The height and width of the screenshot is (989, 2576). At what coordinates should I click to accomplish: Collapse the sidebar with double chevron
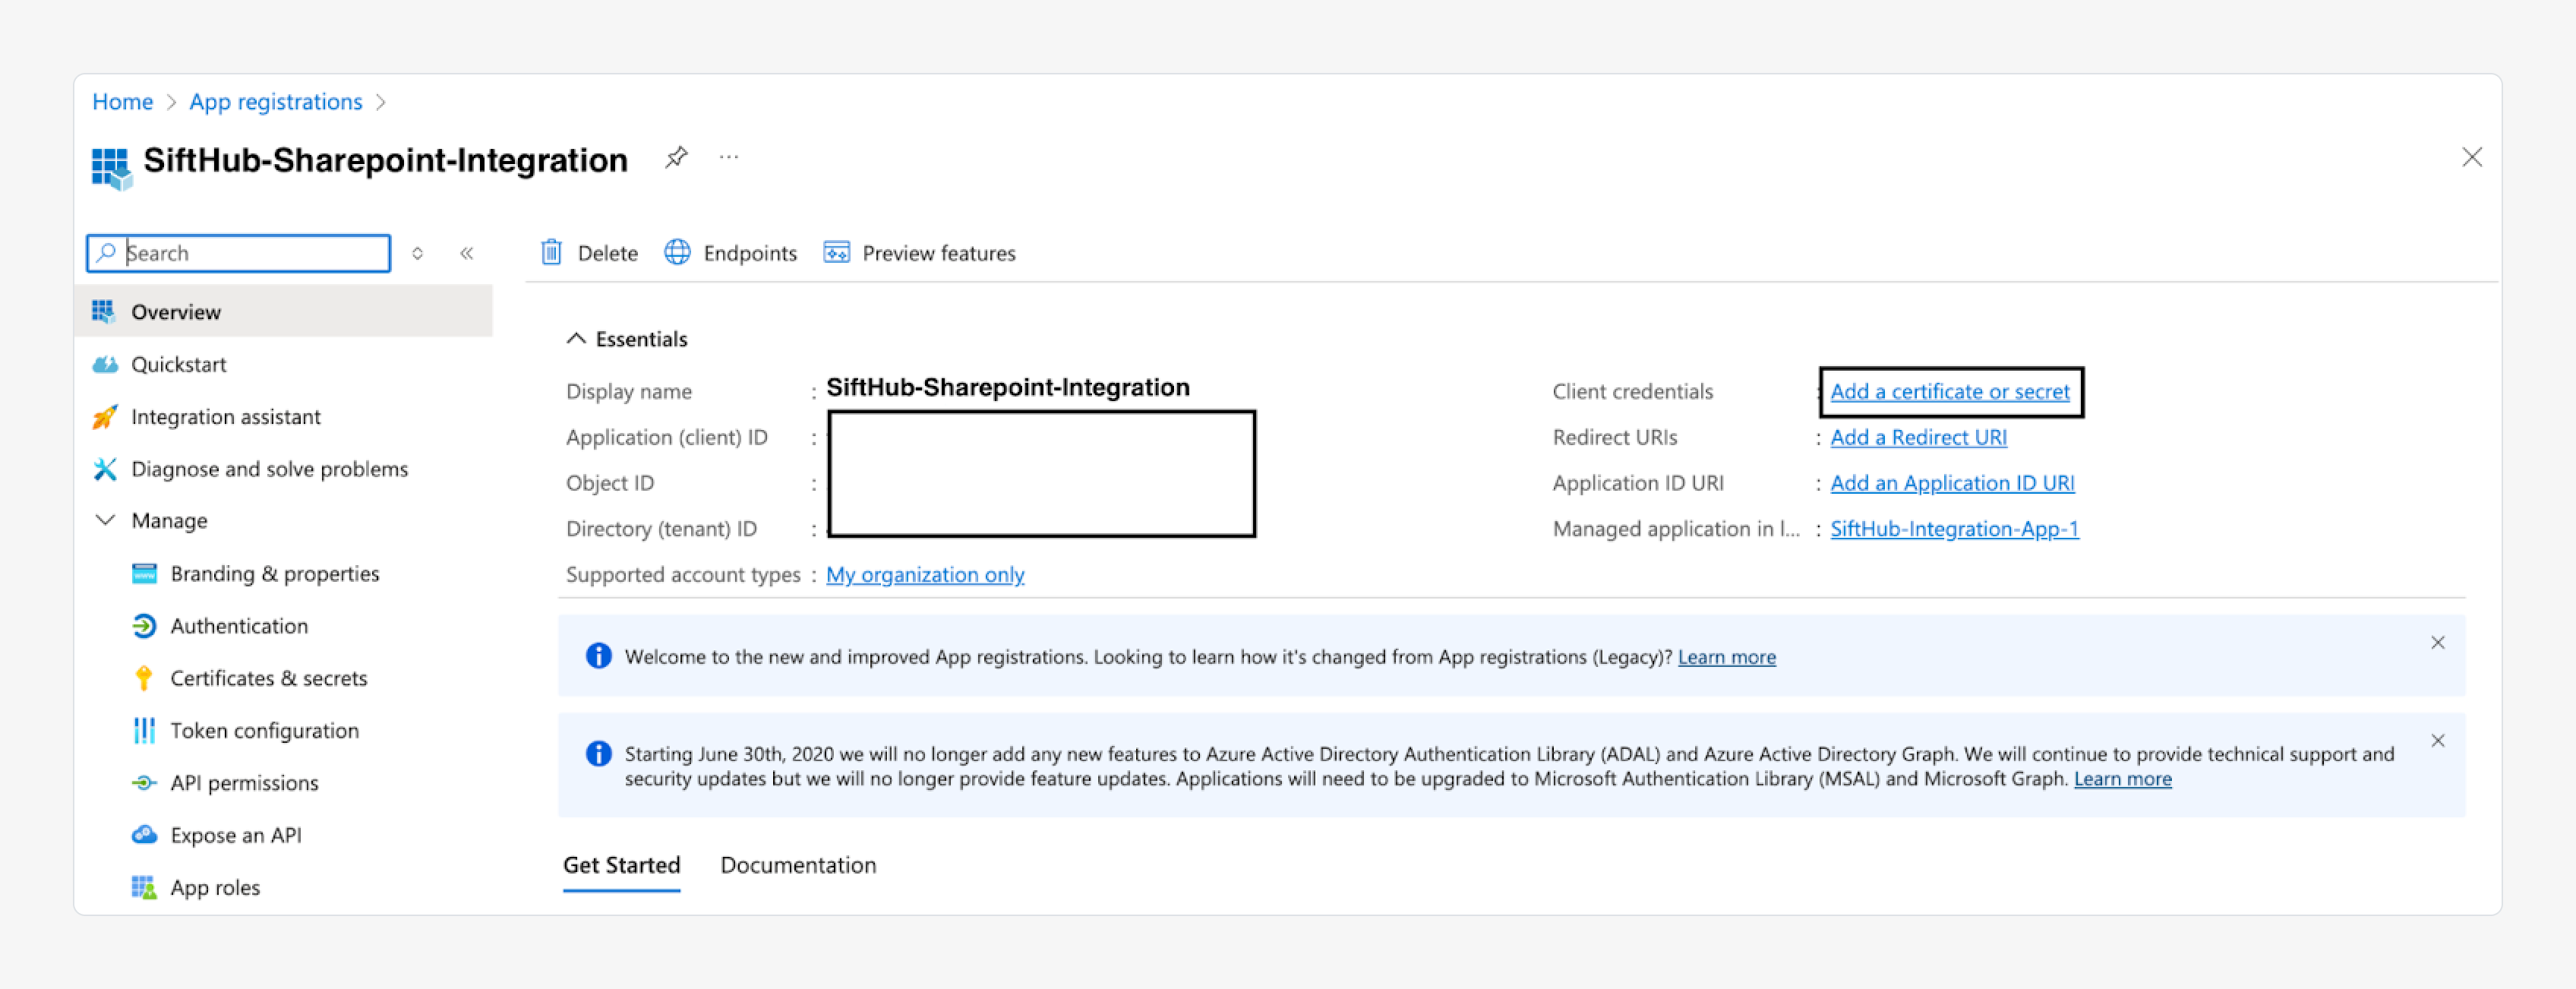click(467, 253)
